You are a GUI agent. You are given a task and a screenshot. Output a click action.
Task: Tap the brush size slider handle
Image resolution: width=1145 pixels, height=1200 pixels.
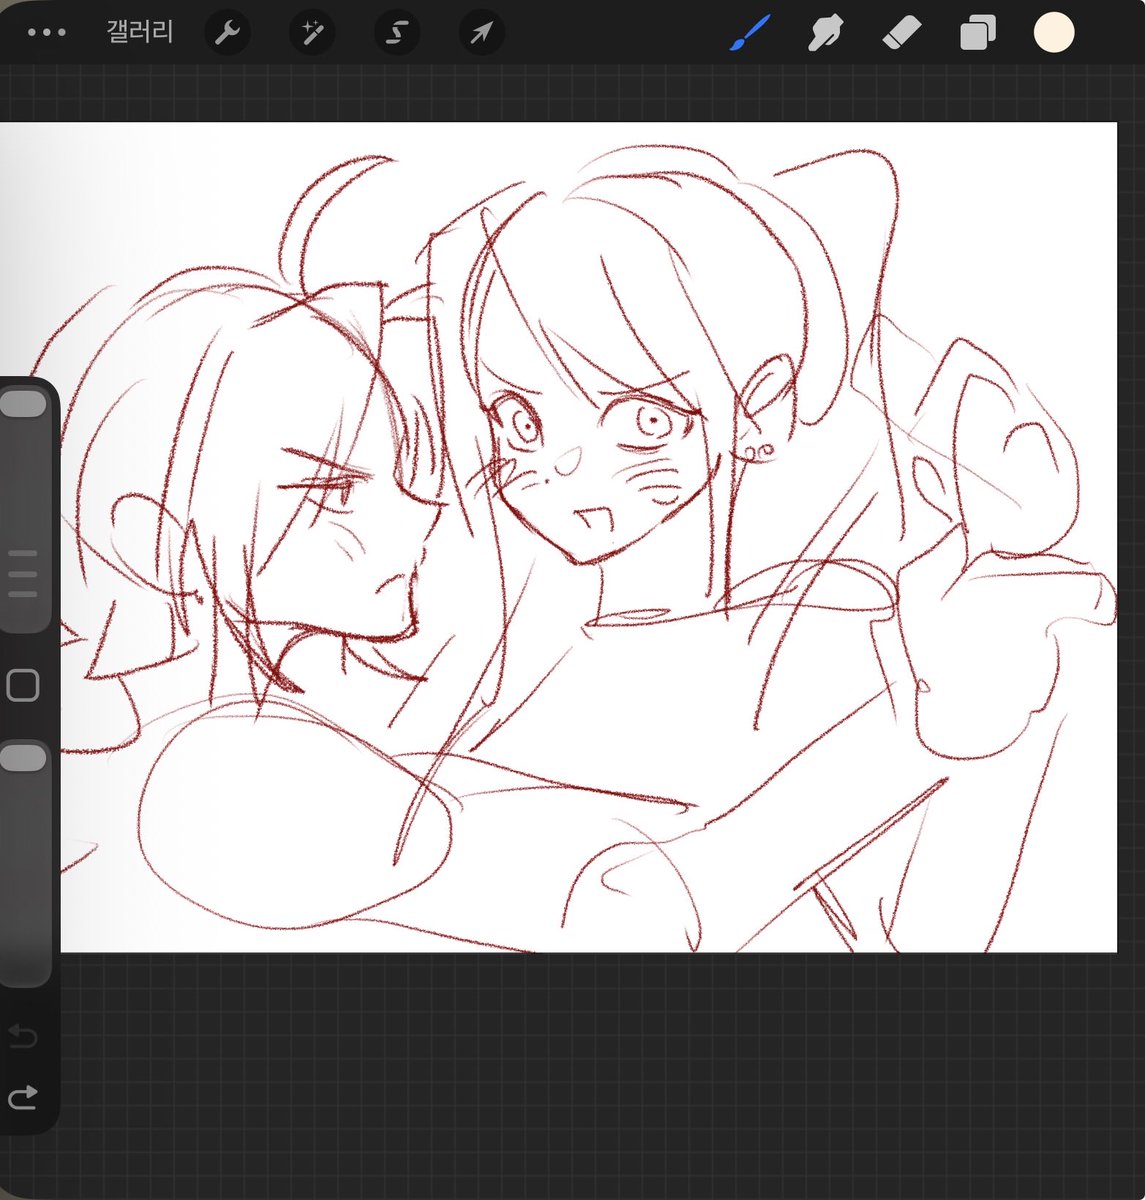tap(23, 404)
